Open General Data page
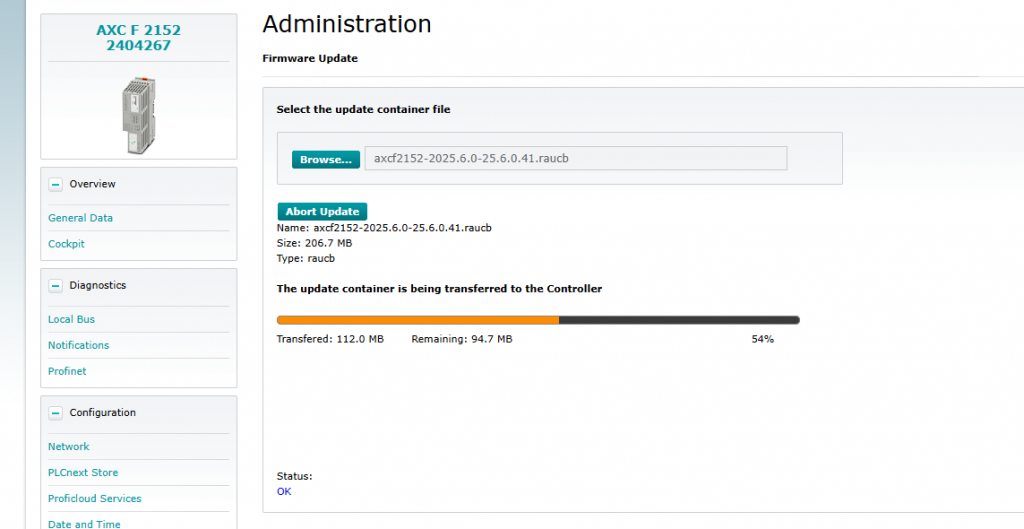The height and width of the screenshot is (529, 1024). (x=80, y=218)
